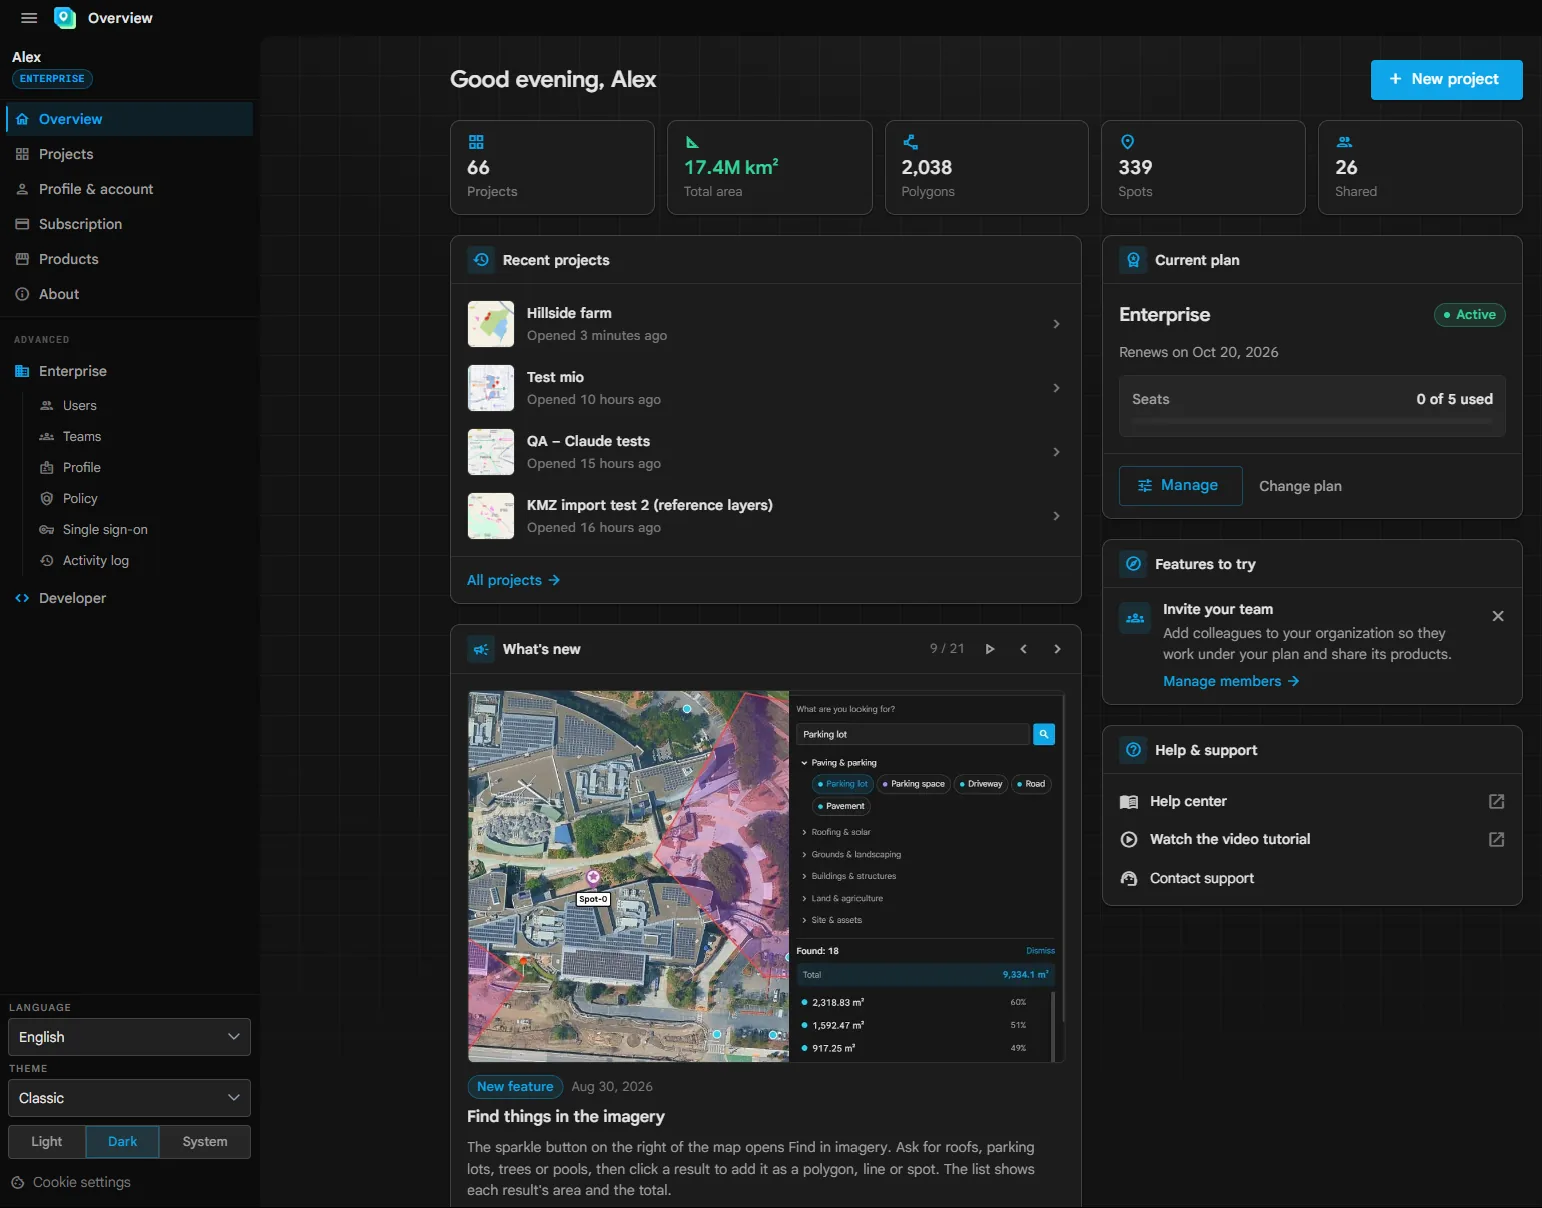Click the Shared people icon
The width and height of the screenshot is (1542, 1208).
[x=1345, y=142]
